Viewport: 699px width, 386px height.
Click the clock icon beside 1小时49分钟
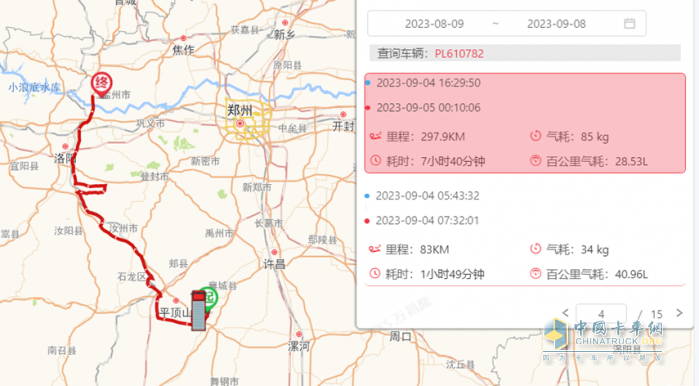(x=375, y=274)
